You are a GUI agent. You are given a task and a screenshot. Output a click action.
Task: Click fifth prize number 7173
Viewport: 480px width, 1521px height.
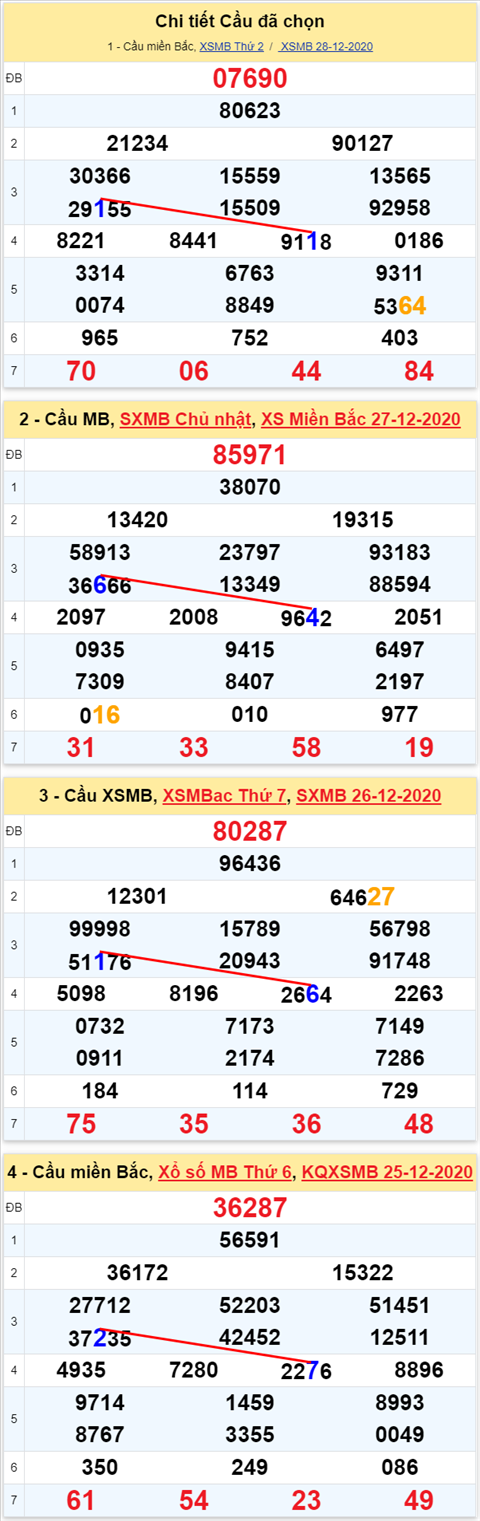250,1026
